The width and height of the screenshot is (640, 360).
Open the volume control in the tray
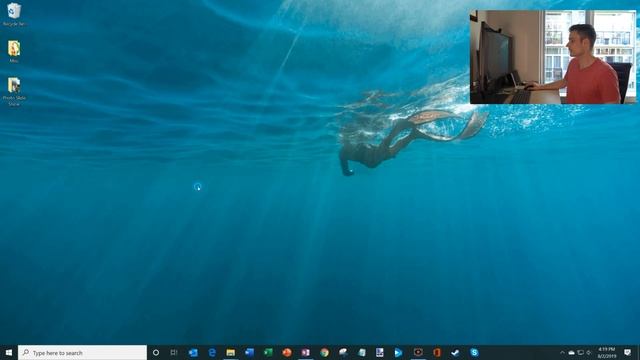pyautogui.click(x=589, y=353)
